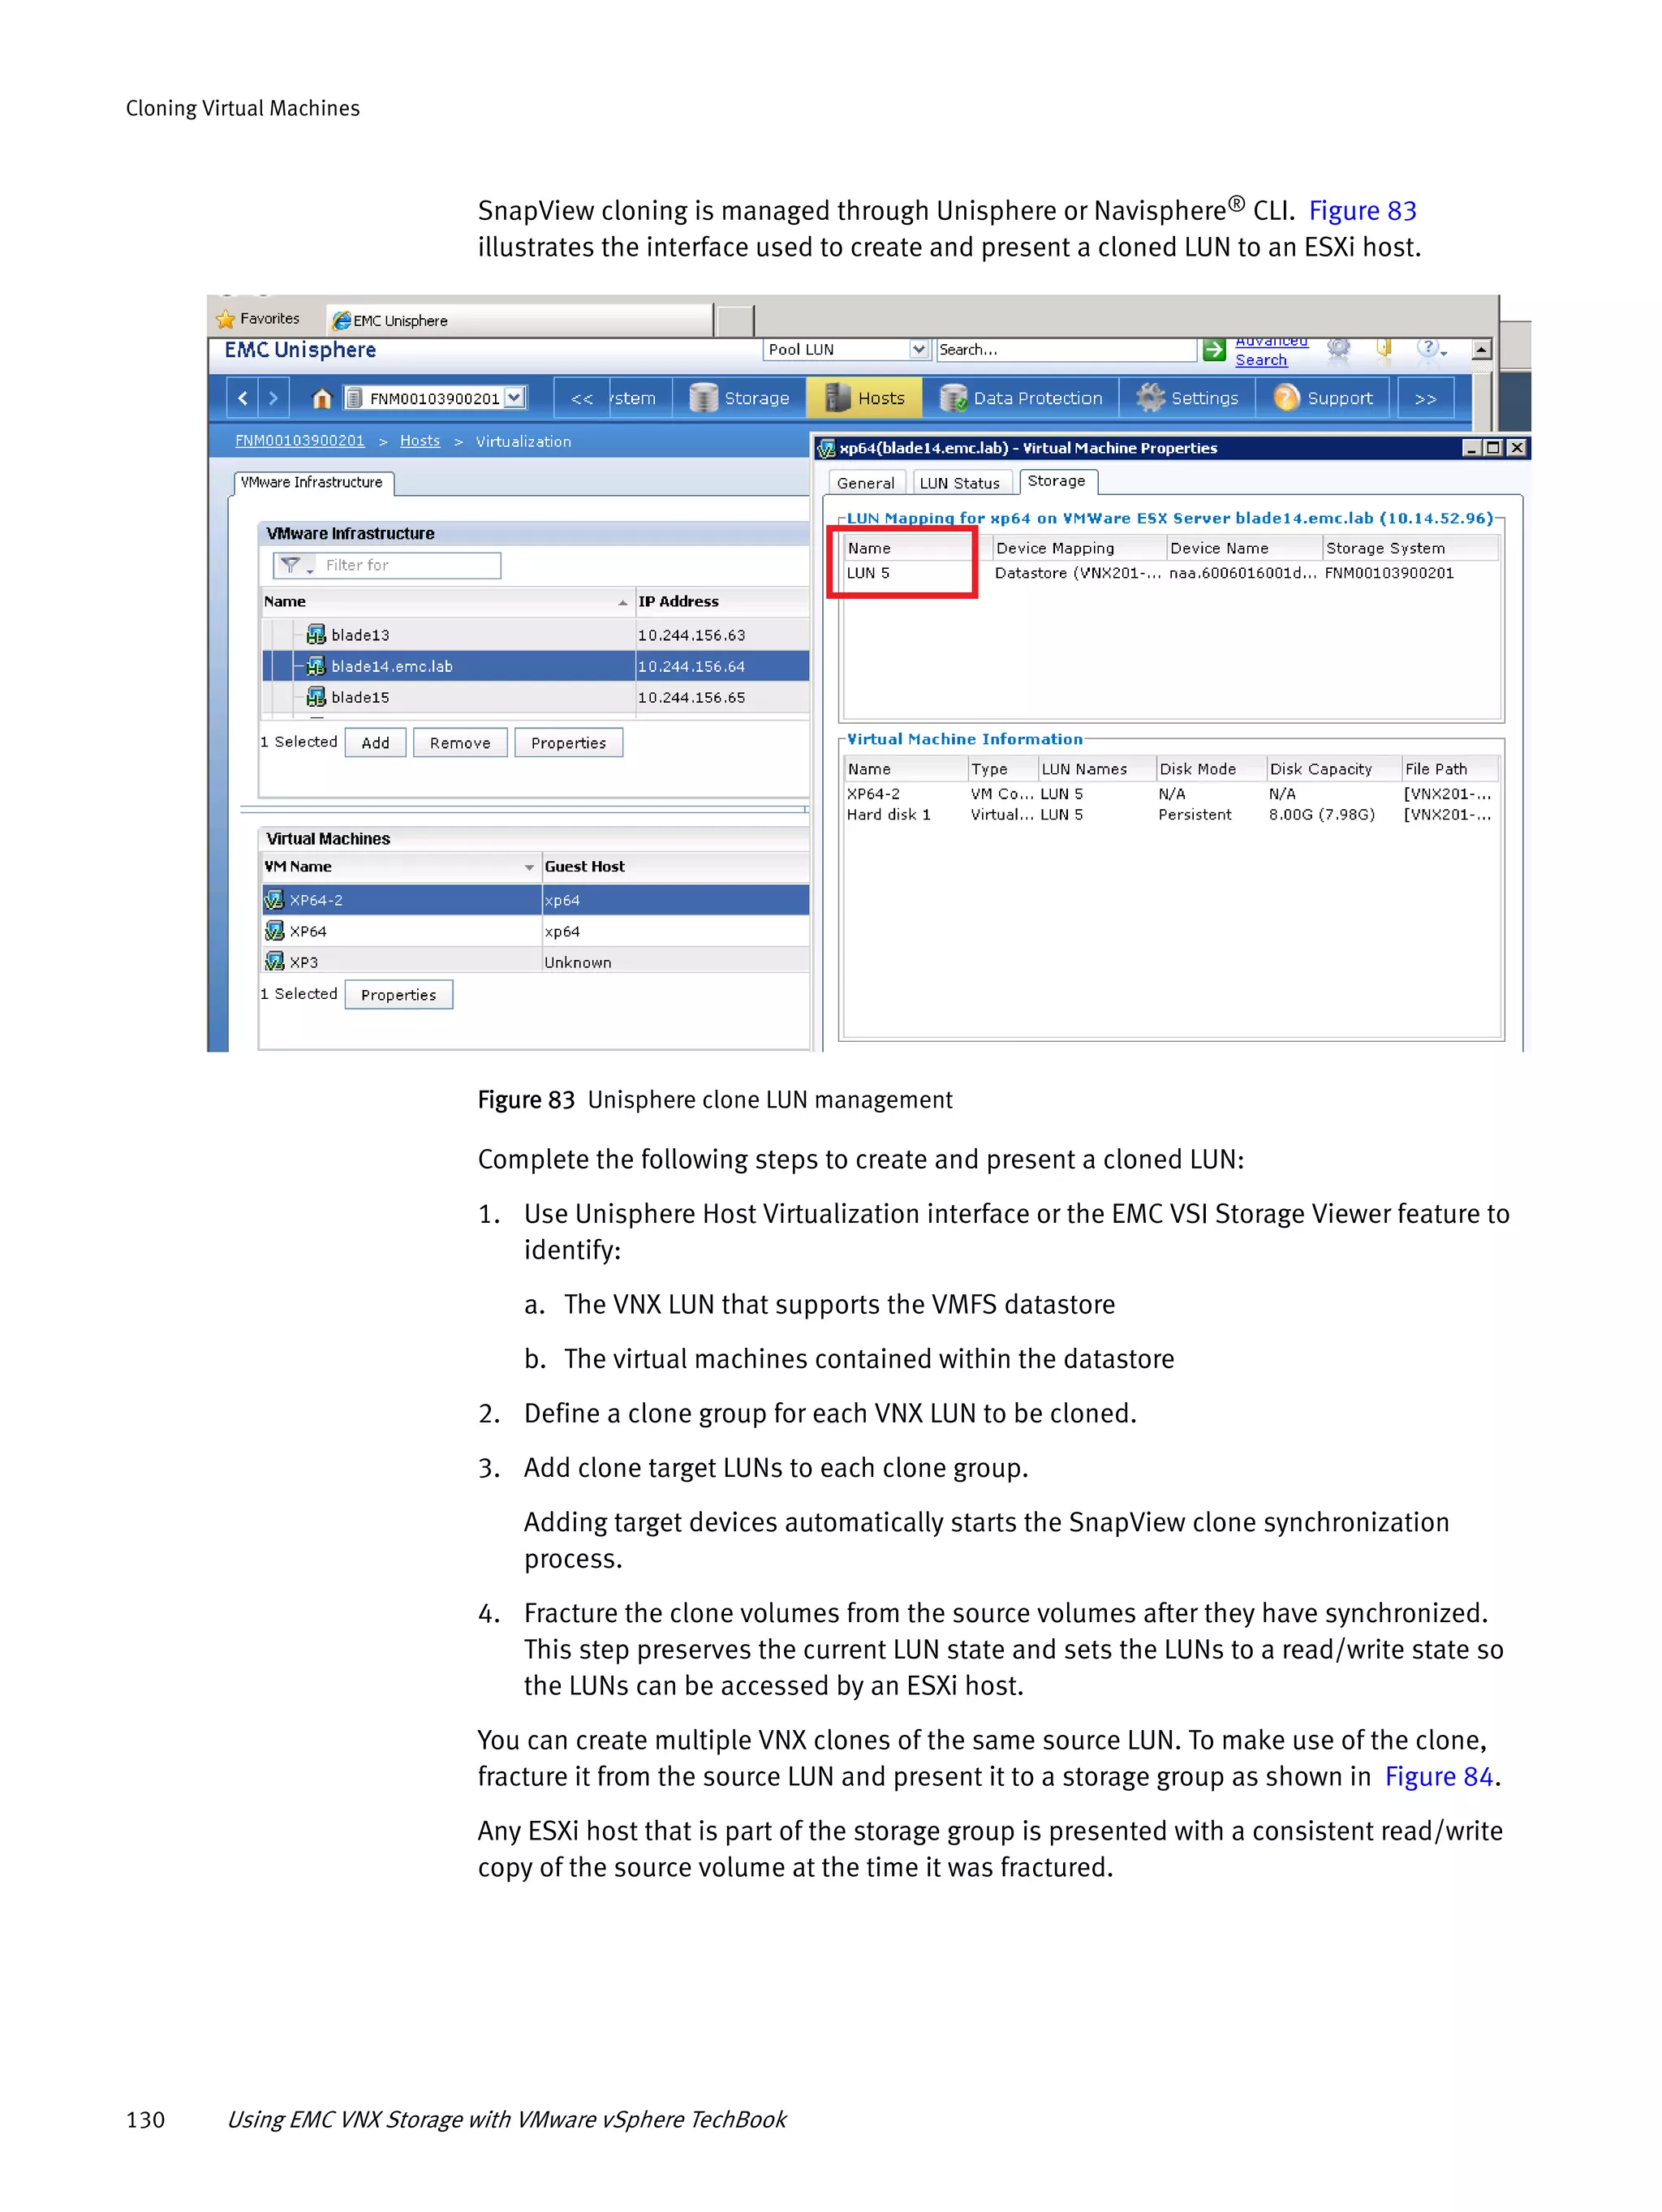Click the filter funnel icon
The width and height of the screenshot is (1662, 2212).
click(x=290, y=565)
